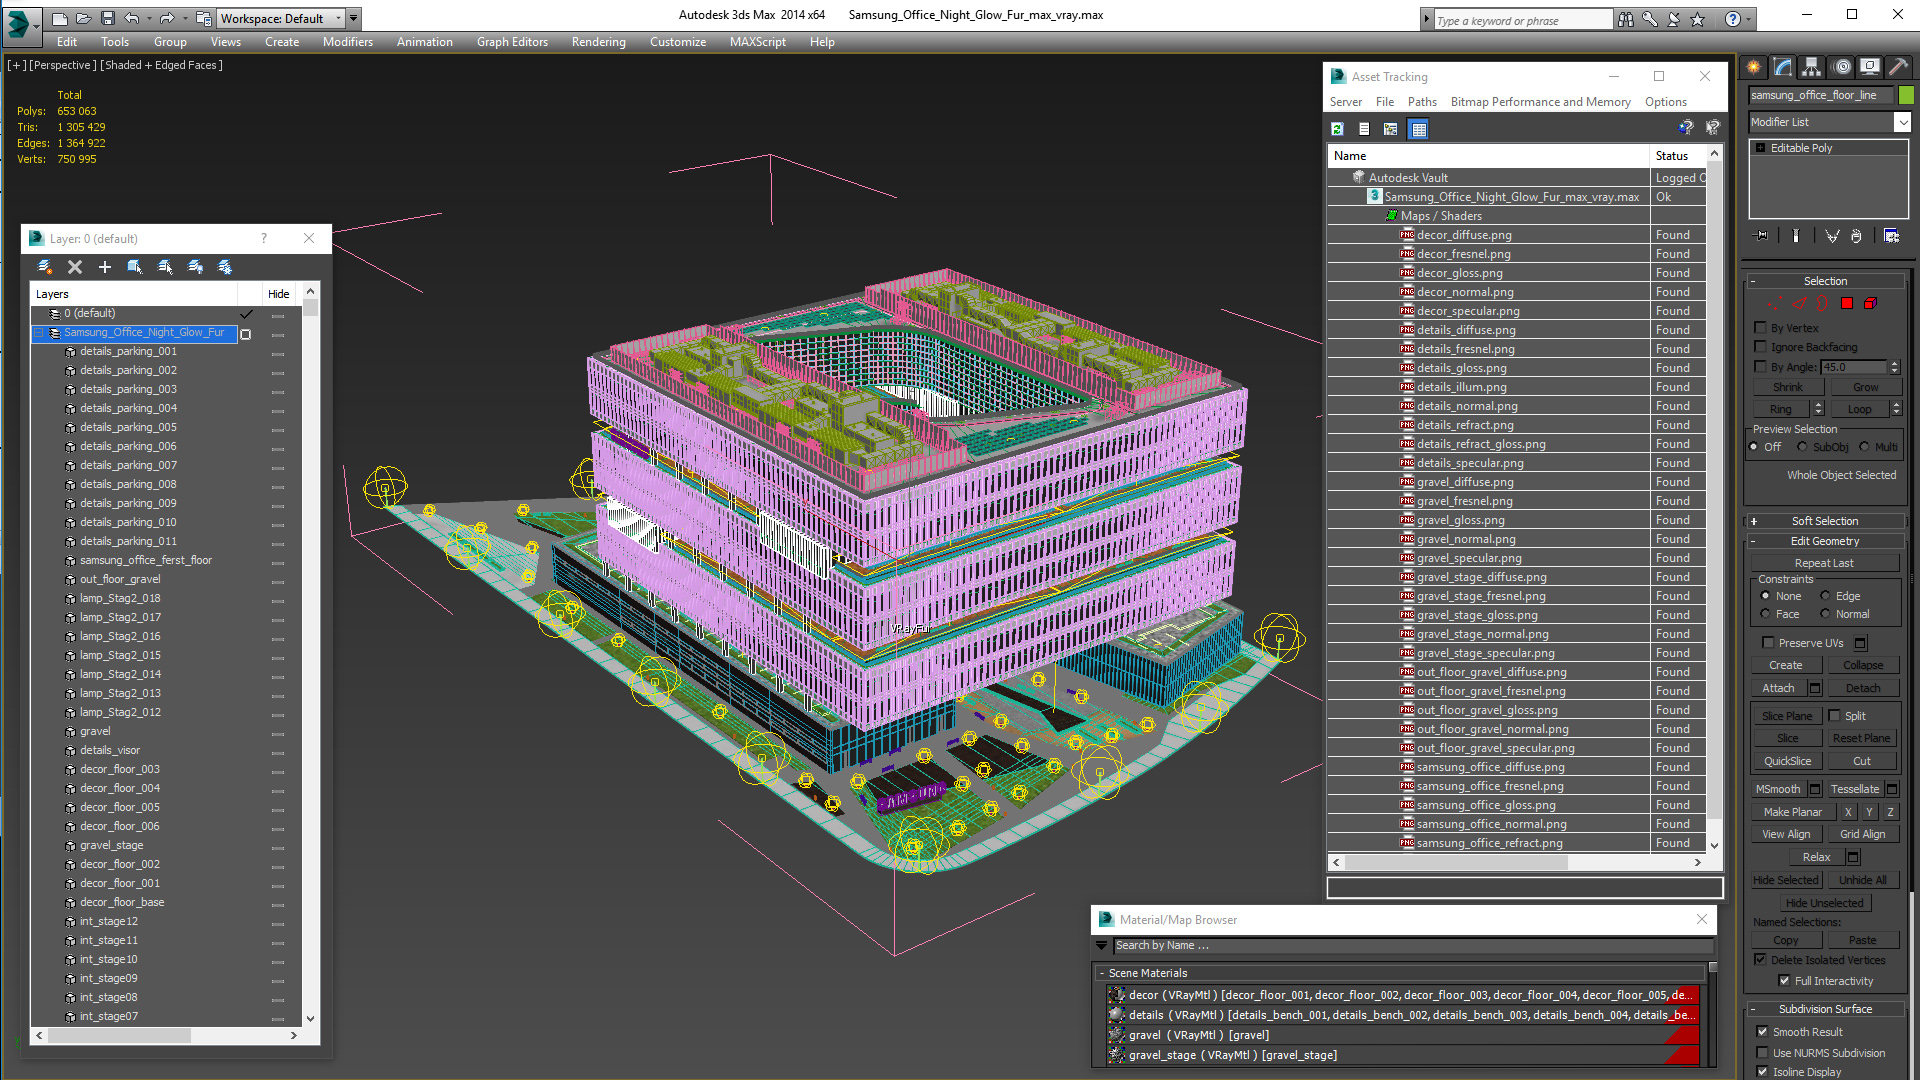Open the MAXScript menu
1920x1080 pixels.
click(x=757, y=42)
